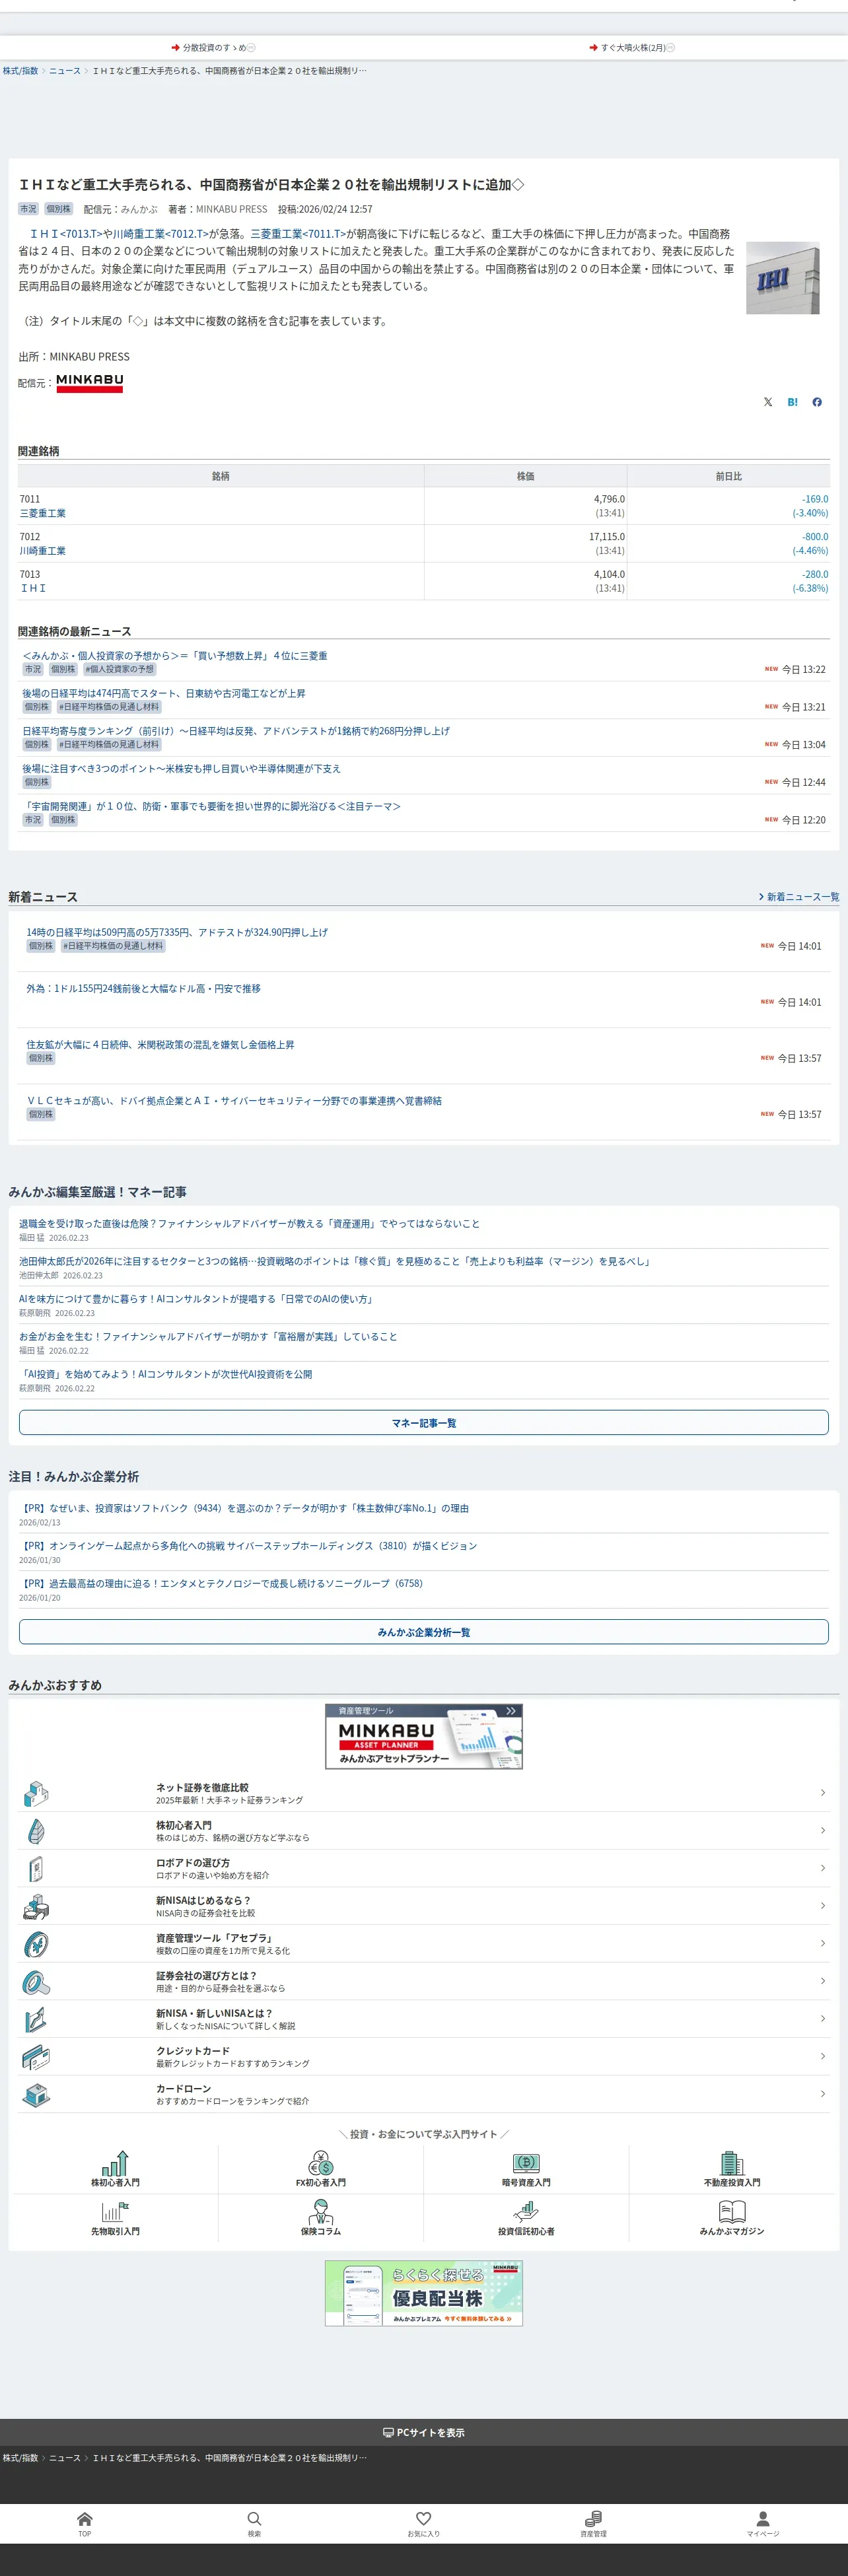
Task: Open 保険コラム icon in site grid
Action: click(x=321, y=2212)
